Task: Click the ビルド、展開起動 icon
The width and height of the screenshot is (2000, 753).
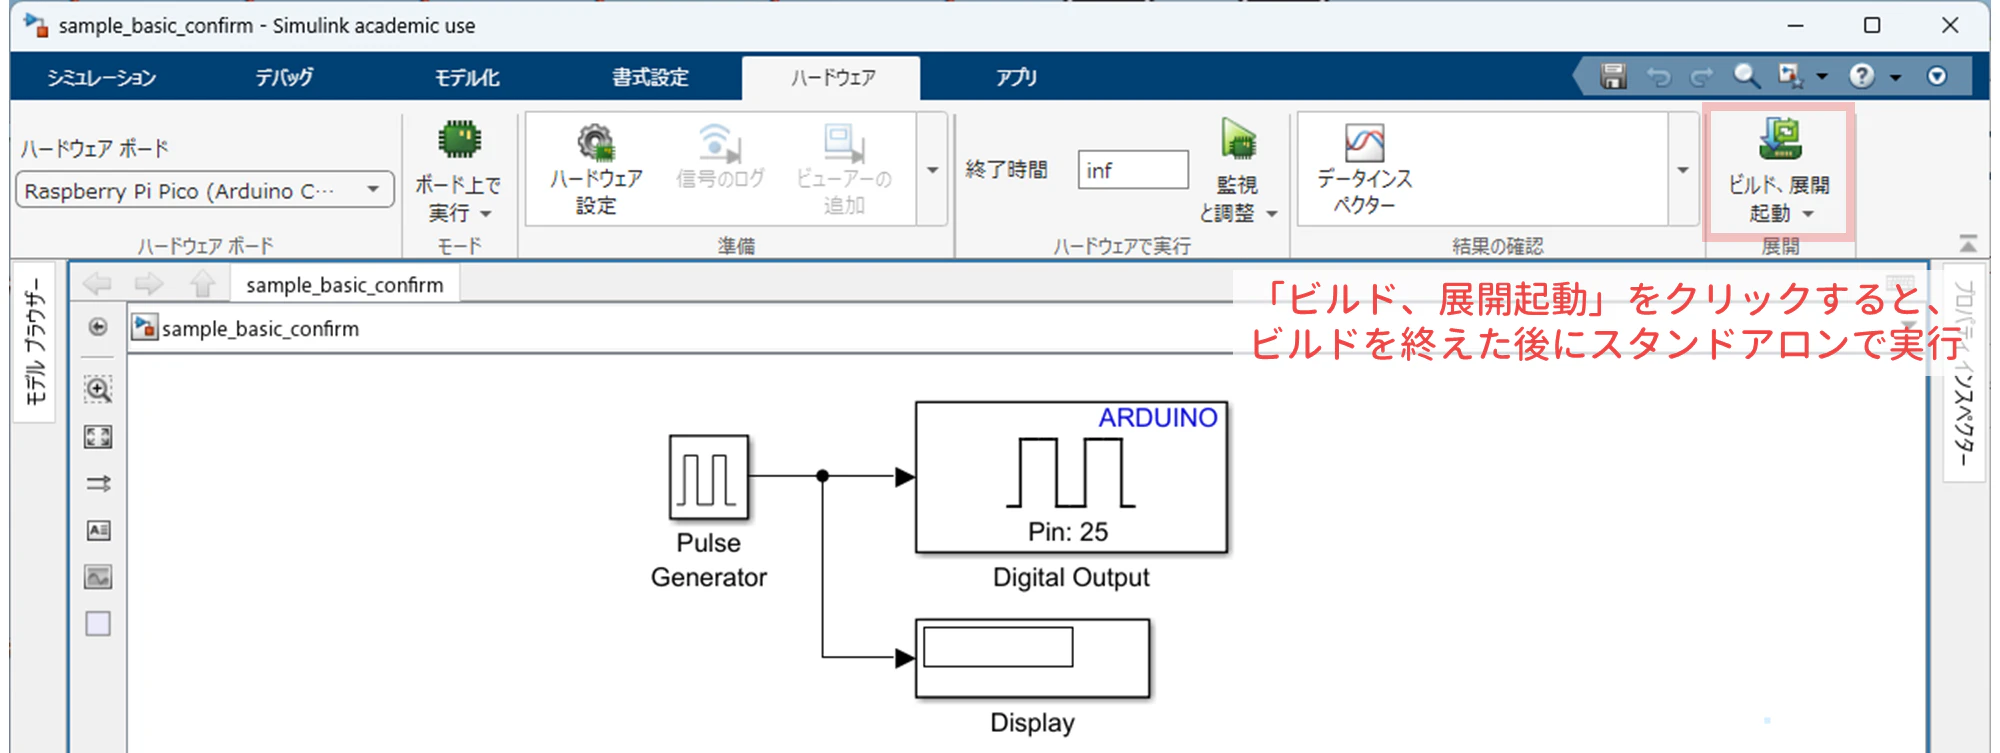Action: (x=1780, y=139)
